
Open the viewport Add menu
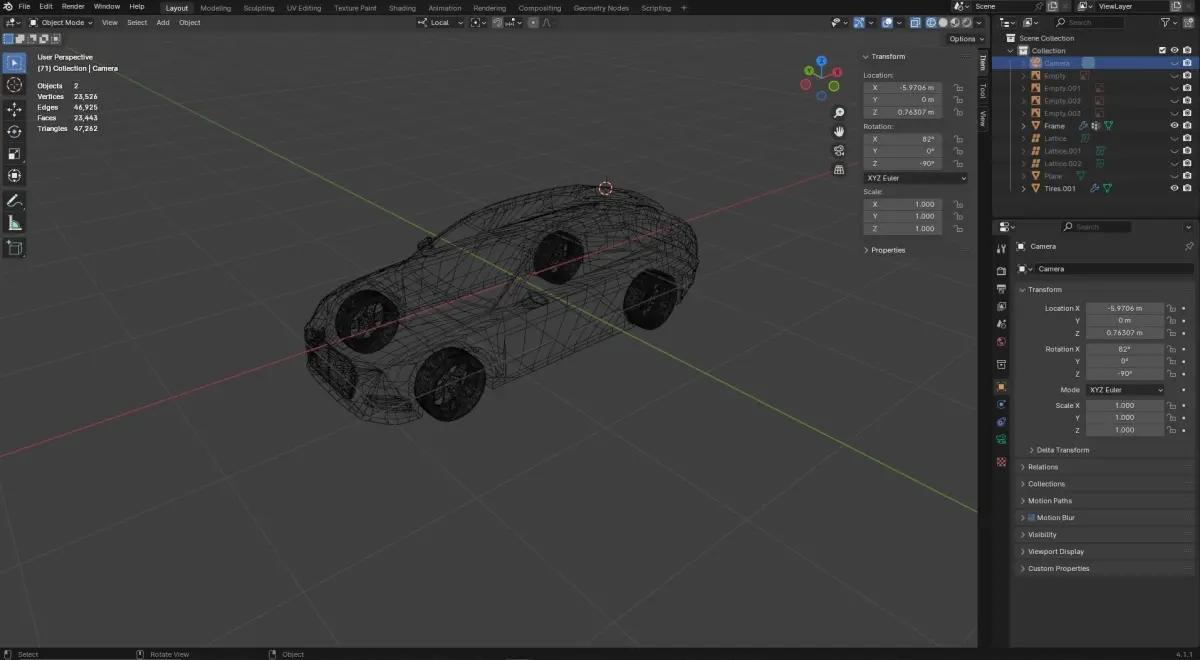coord(162,22)
